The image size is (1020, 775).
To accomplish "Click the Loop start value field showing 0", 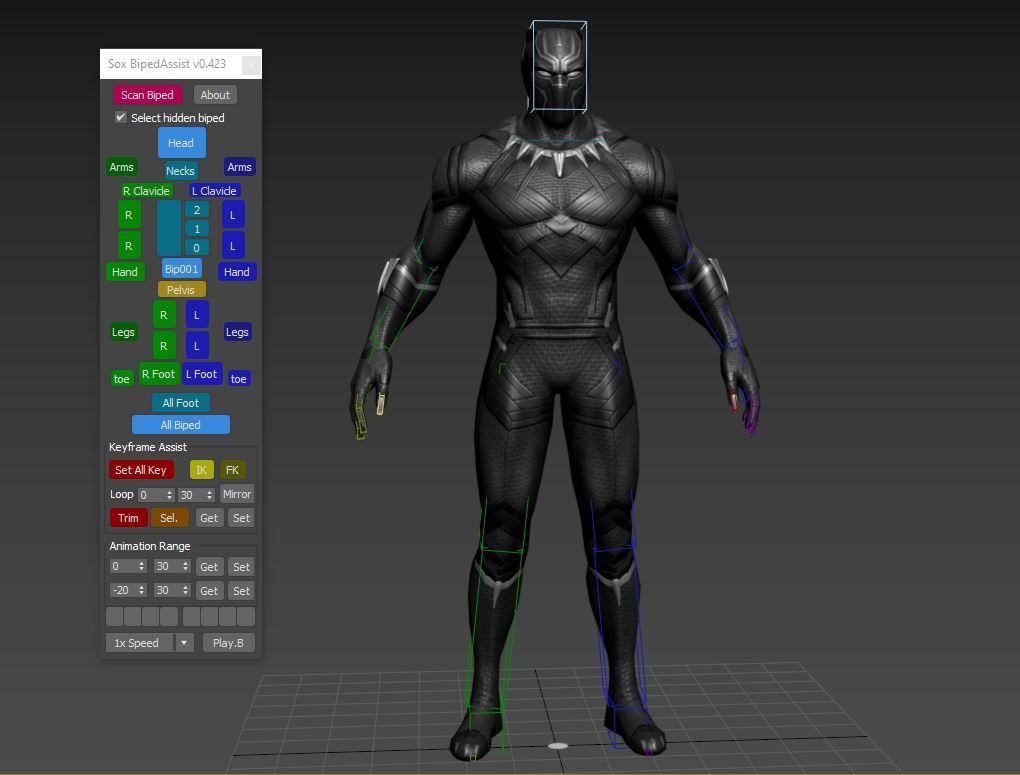I will [151, 495].
